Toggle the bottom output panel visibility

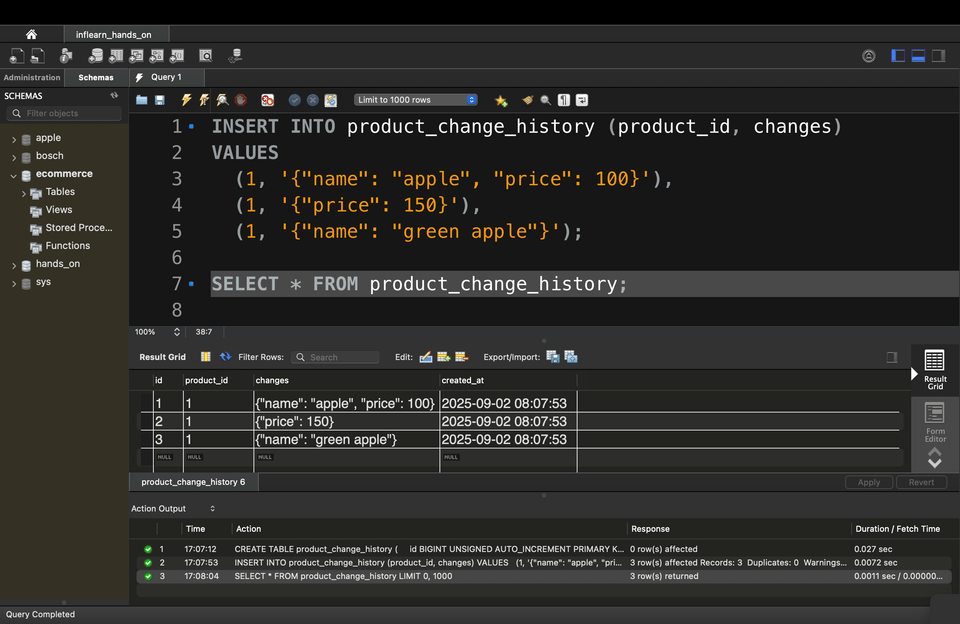pos(918,56)
